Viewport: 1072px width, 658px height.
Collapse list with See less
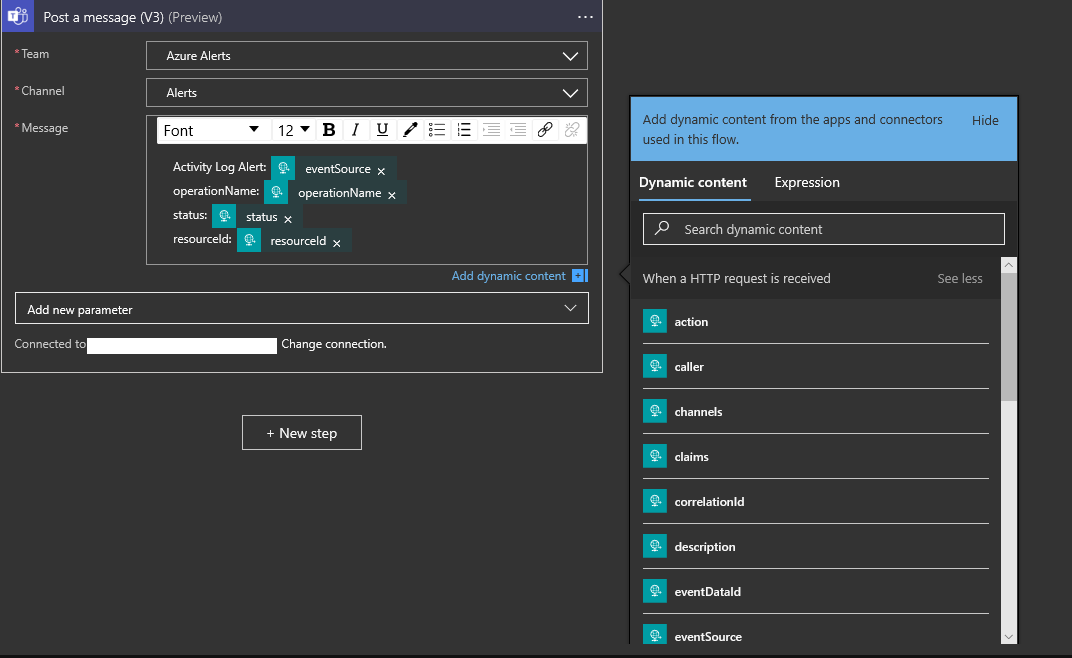click(x=959, y=278)
